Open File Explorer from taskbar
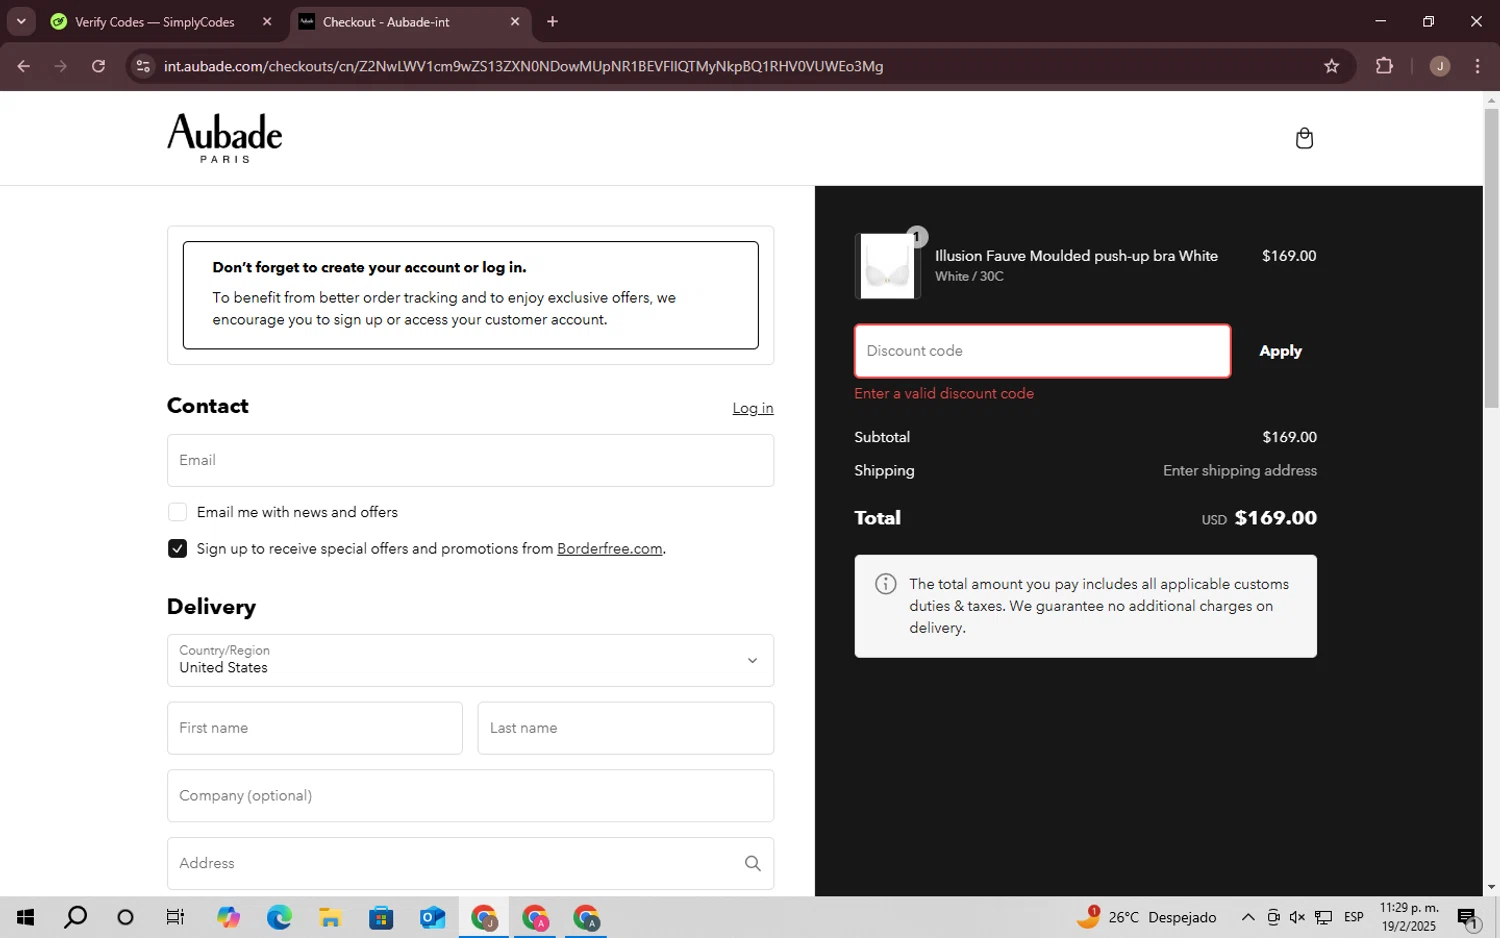This screenshot has height=938, width=1500. pos(330,917)
